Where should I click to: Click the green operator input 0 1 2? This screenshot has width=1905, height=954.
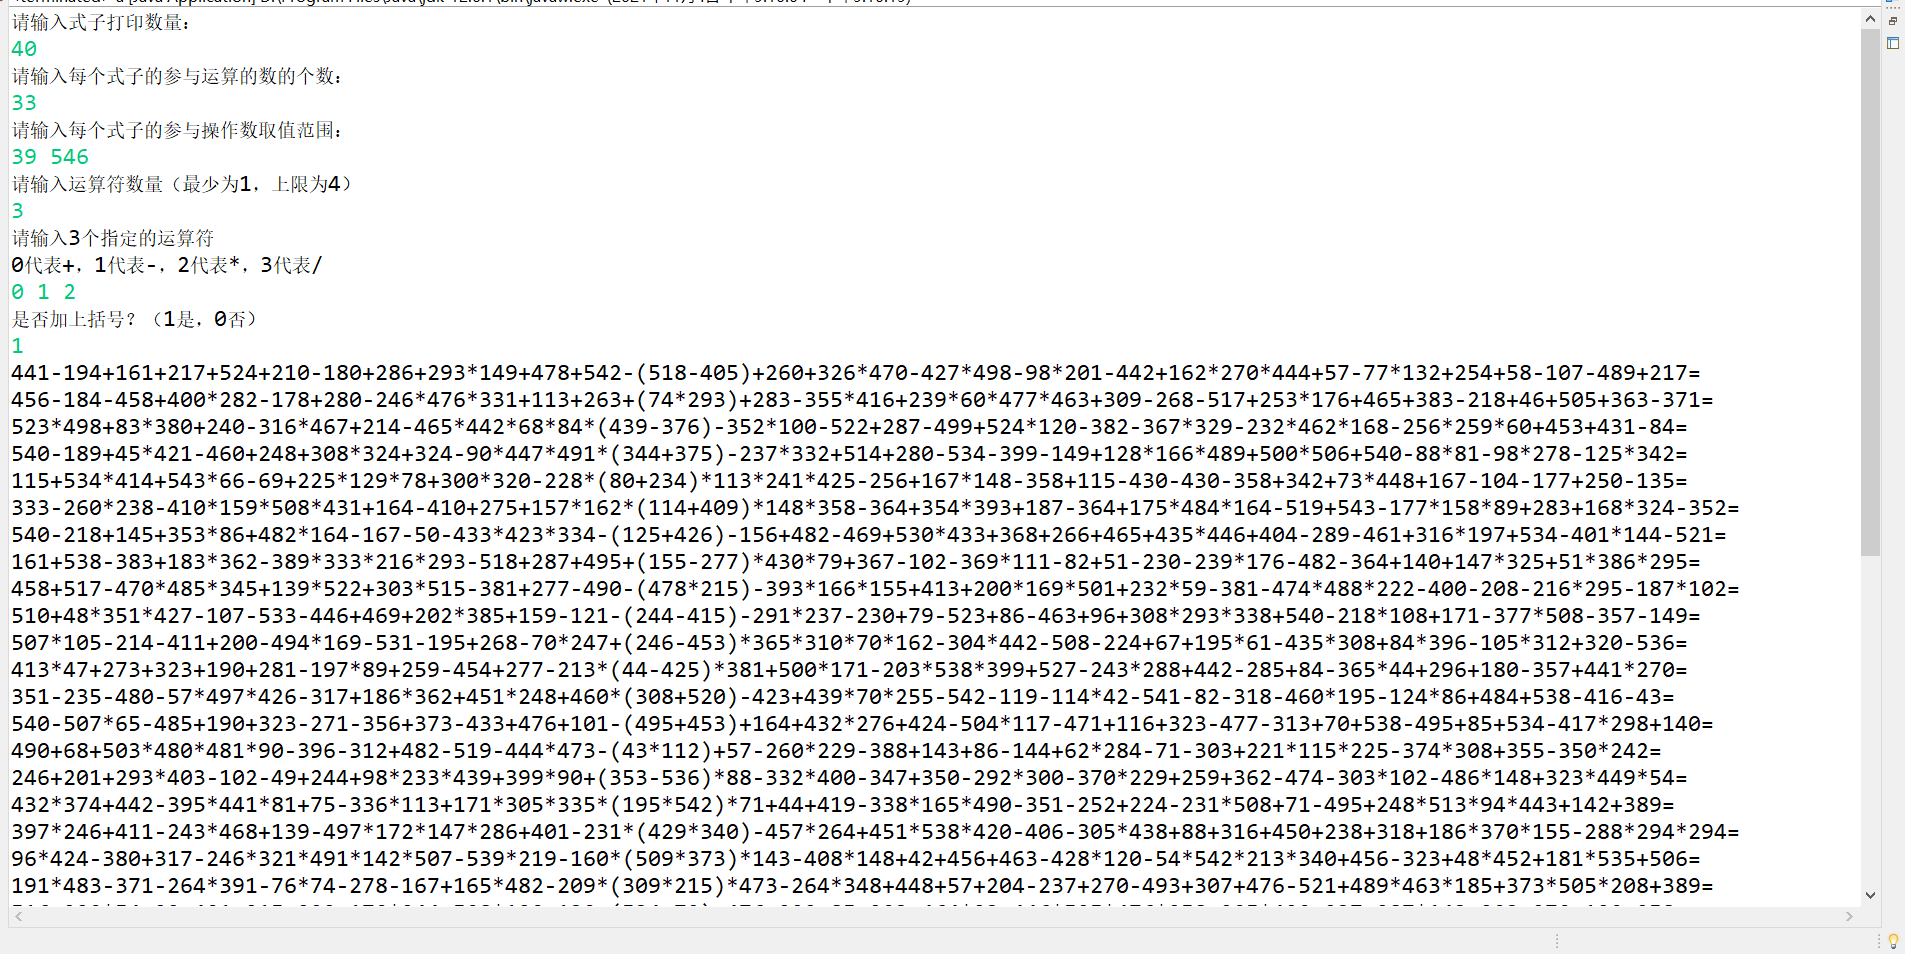tap(43, 292)
